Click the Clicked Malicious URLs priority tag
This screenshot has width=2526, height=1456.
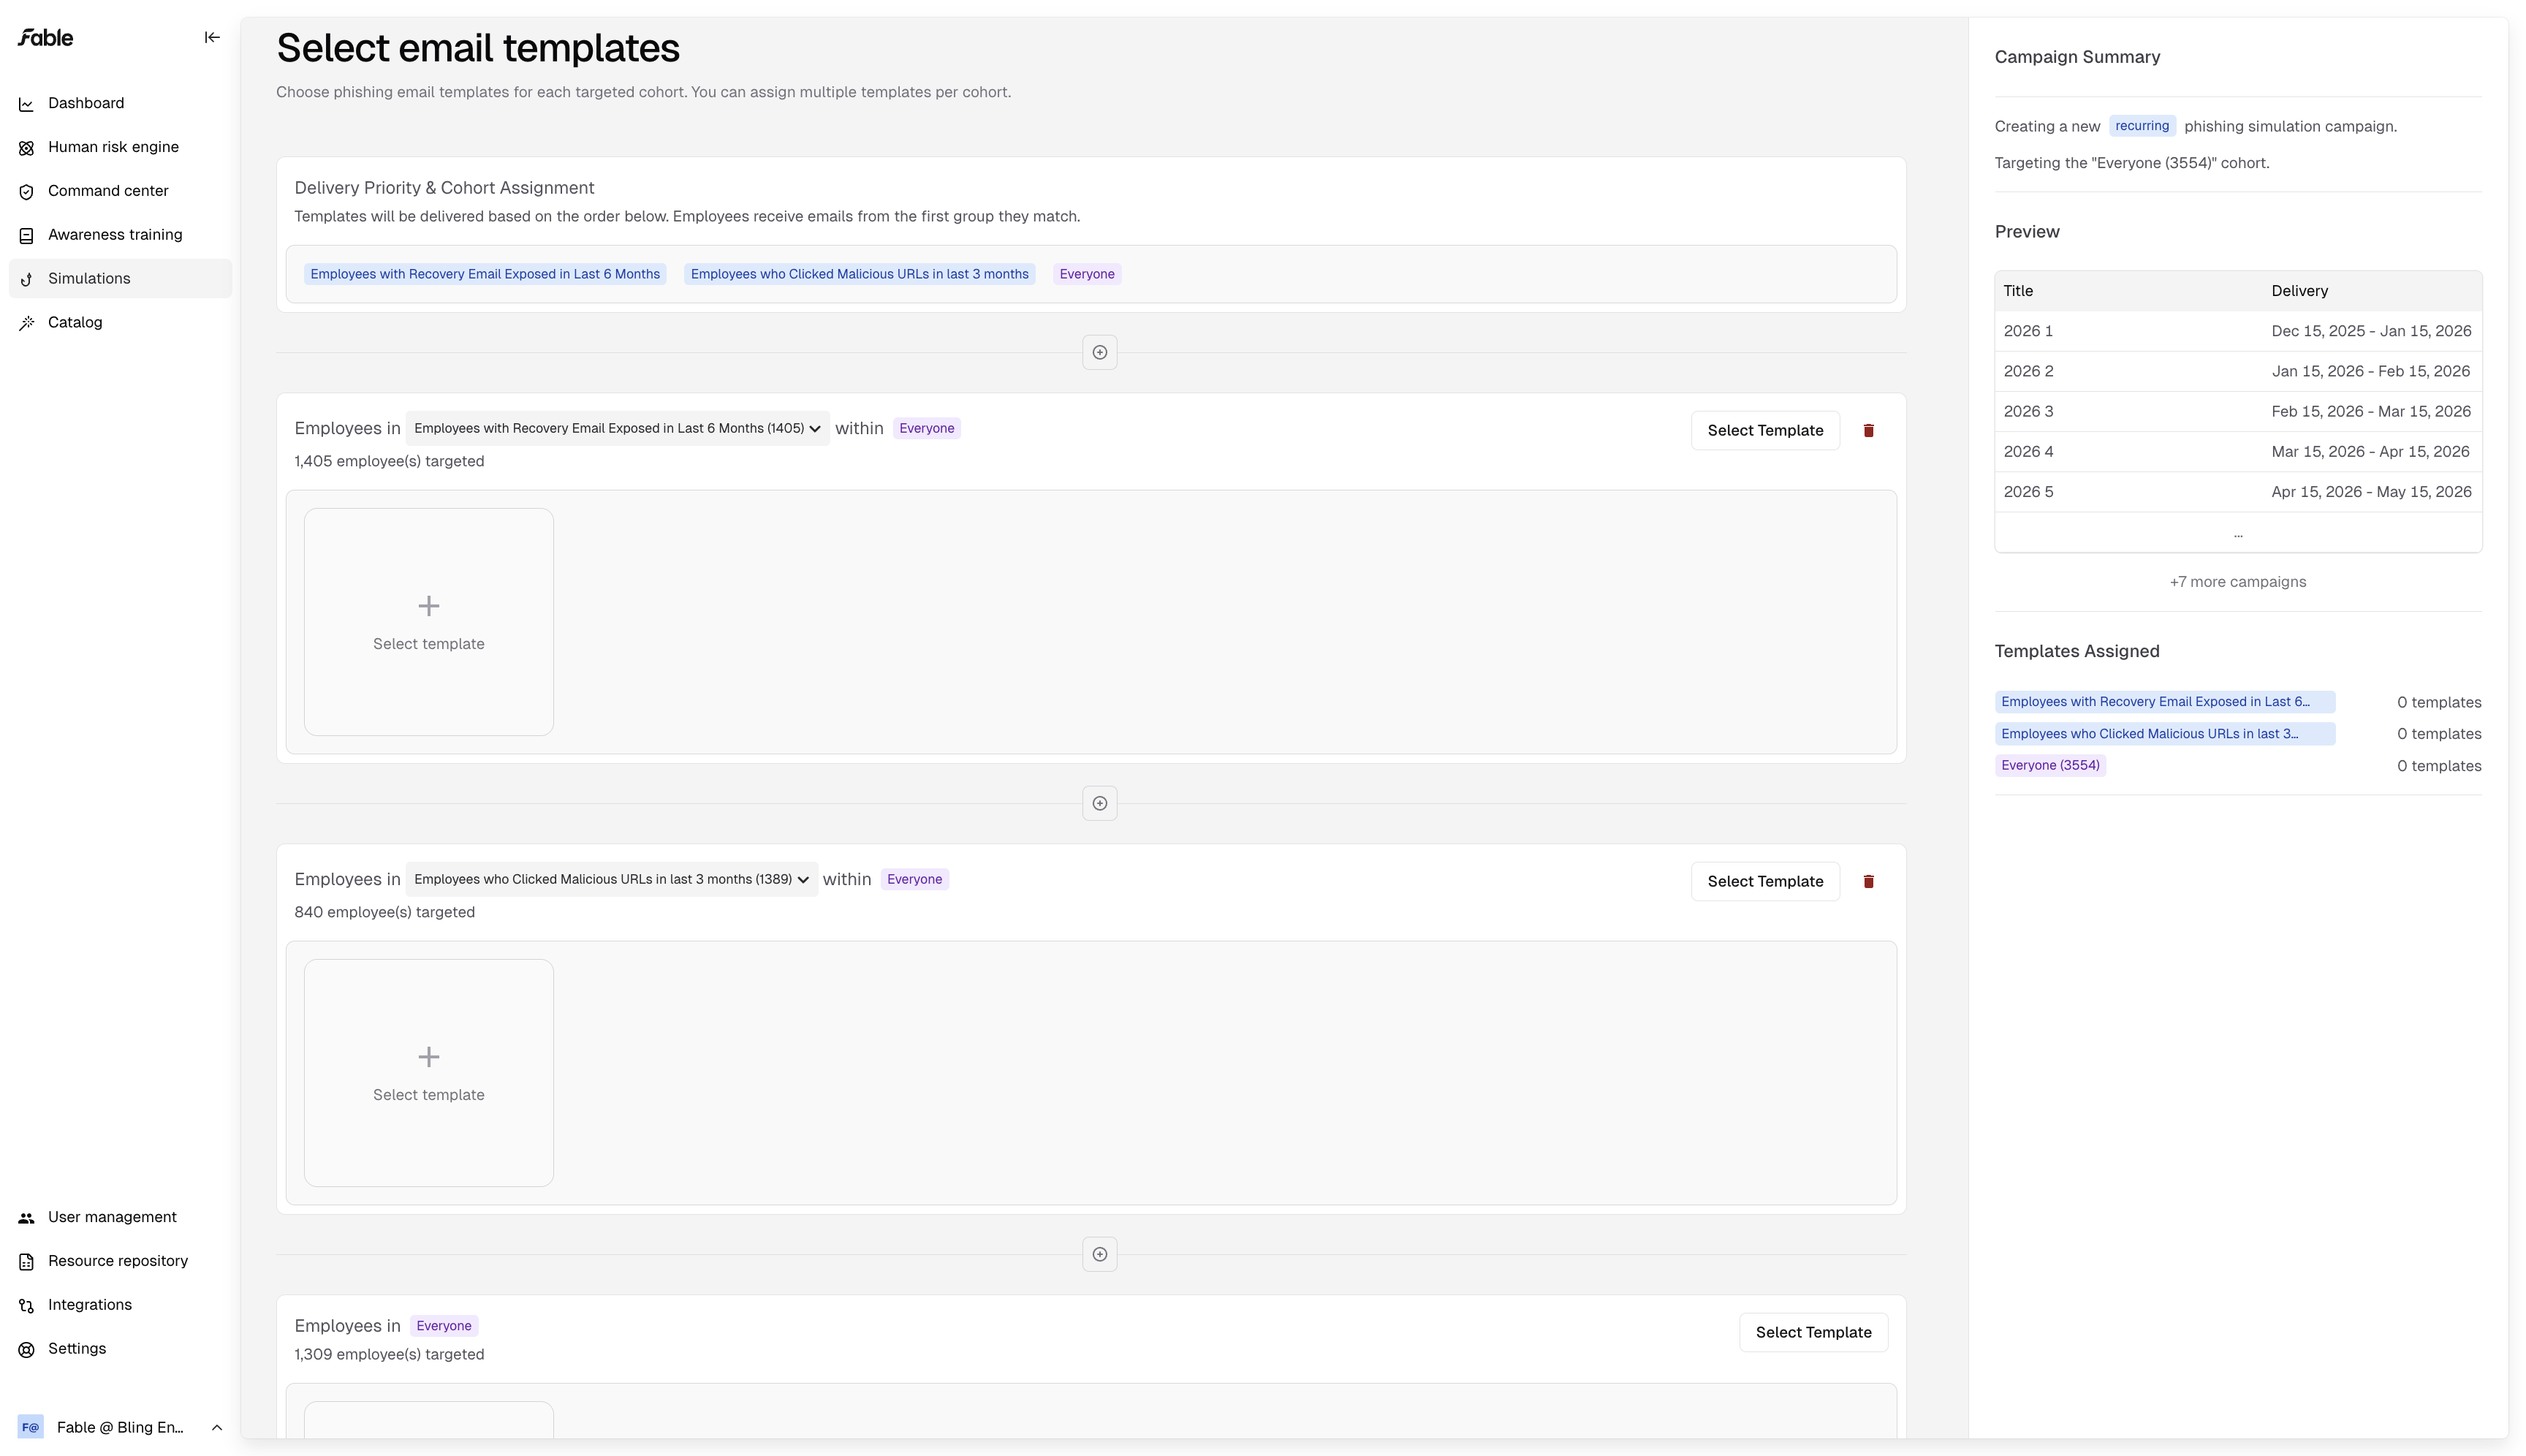pos(859,275)
